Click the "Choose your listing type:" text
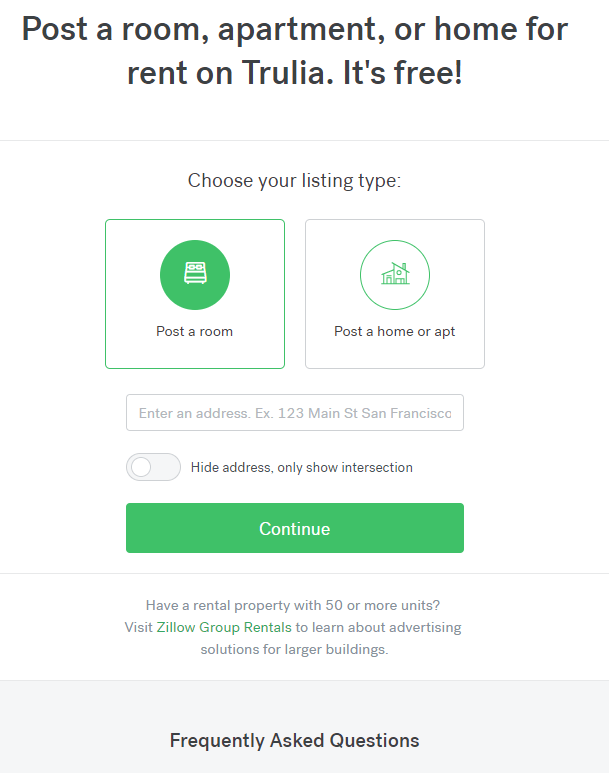Screen dimensions: 609x773 click(294, 181)
